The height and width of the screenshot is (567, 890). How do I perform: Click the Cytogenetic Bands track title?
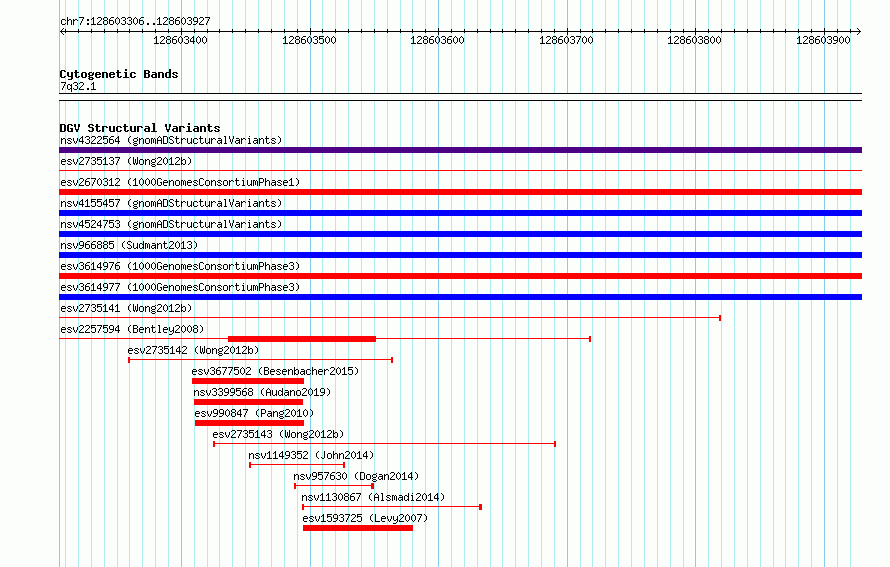coord(119,74)
